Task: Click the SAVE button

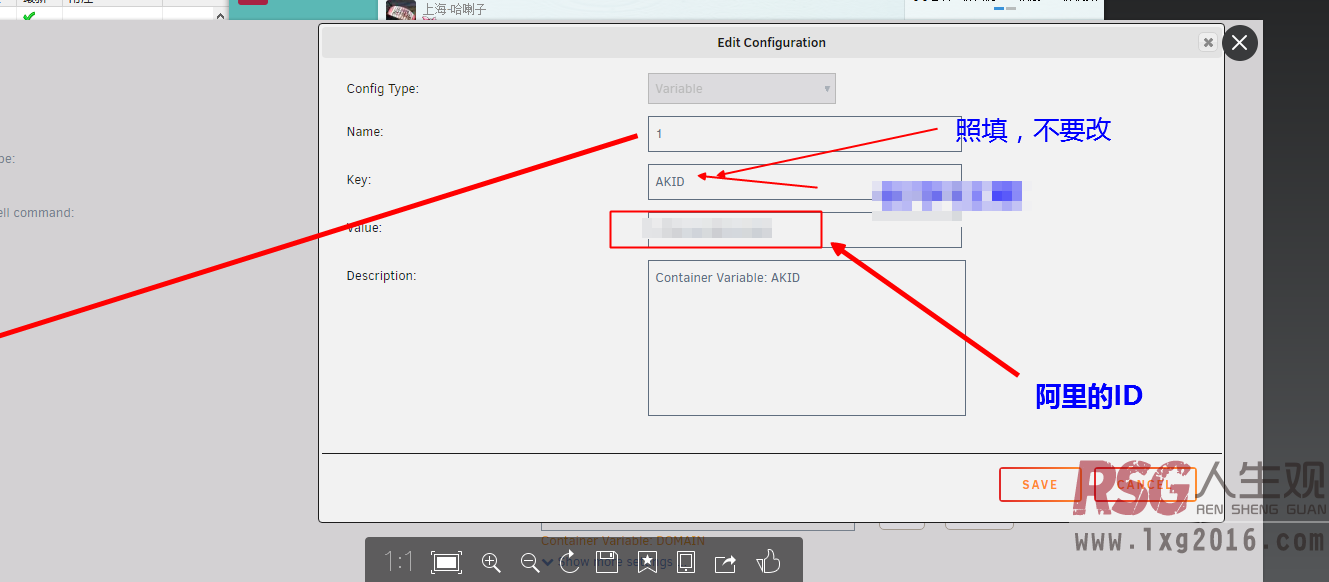Action: point(1040,484)
